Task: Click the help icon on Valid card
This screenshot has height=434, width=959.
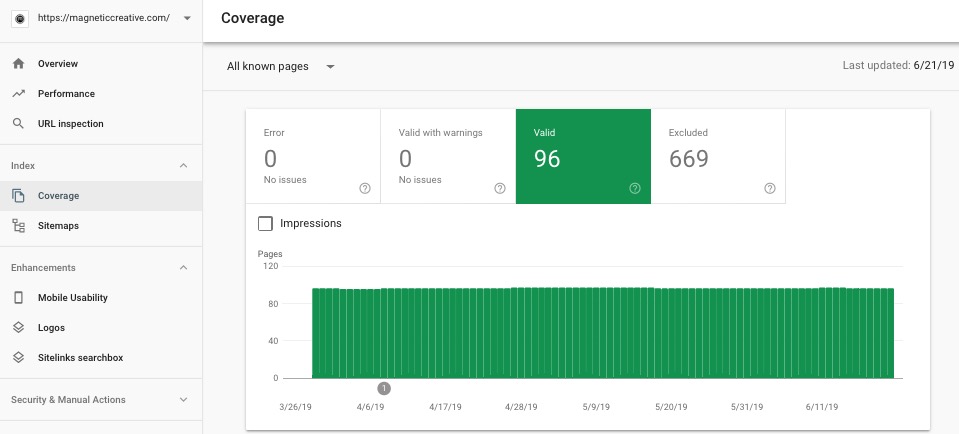Action: pyautogui.click(x=635, y=188)
